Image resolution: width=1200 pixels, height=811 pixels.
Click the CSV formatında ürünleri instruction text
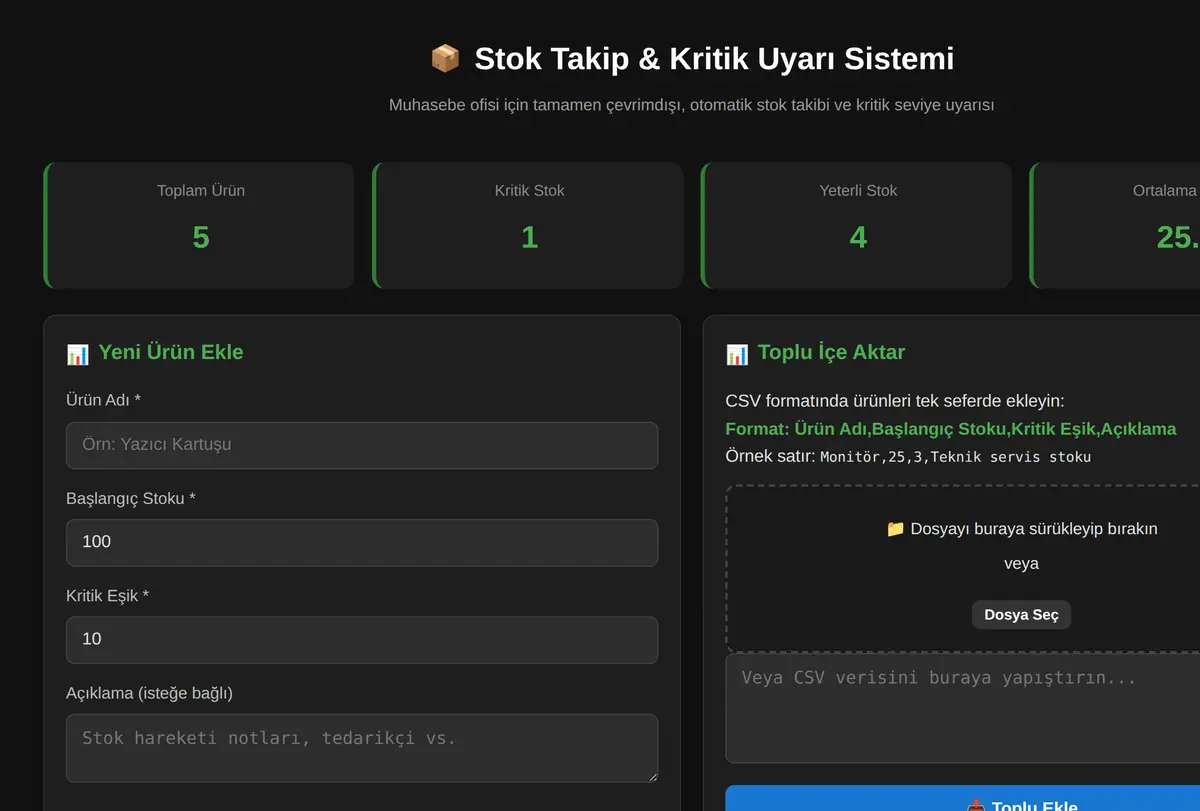point(895,401)
